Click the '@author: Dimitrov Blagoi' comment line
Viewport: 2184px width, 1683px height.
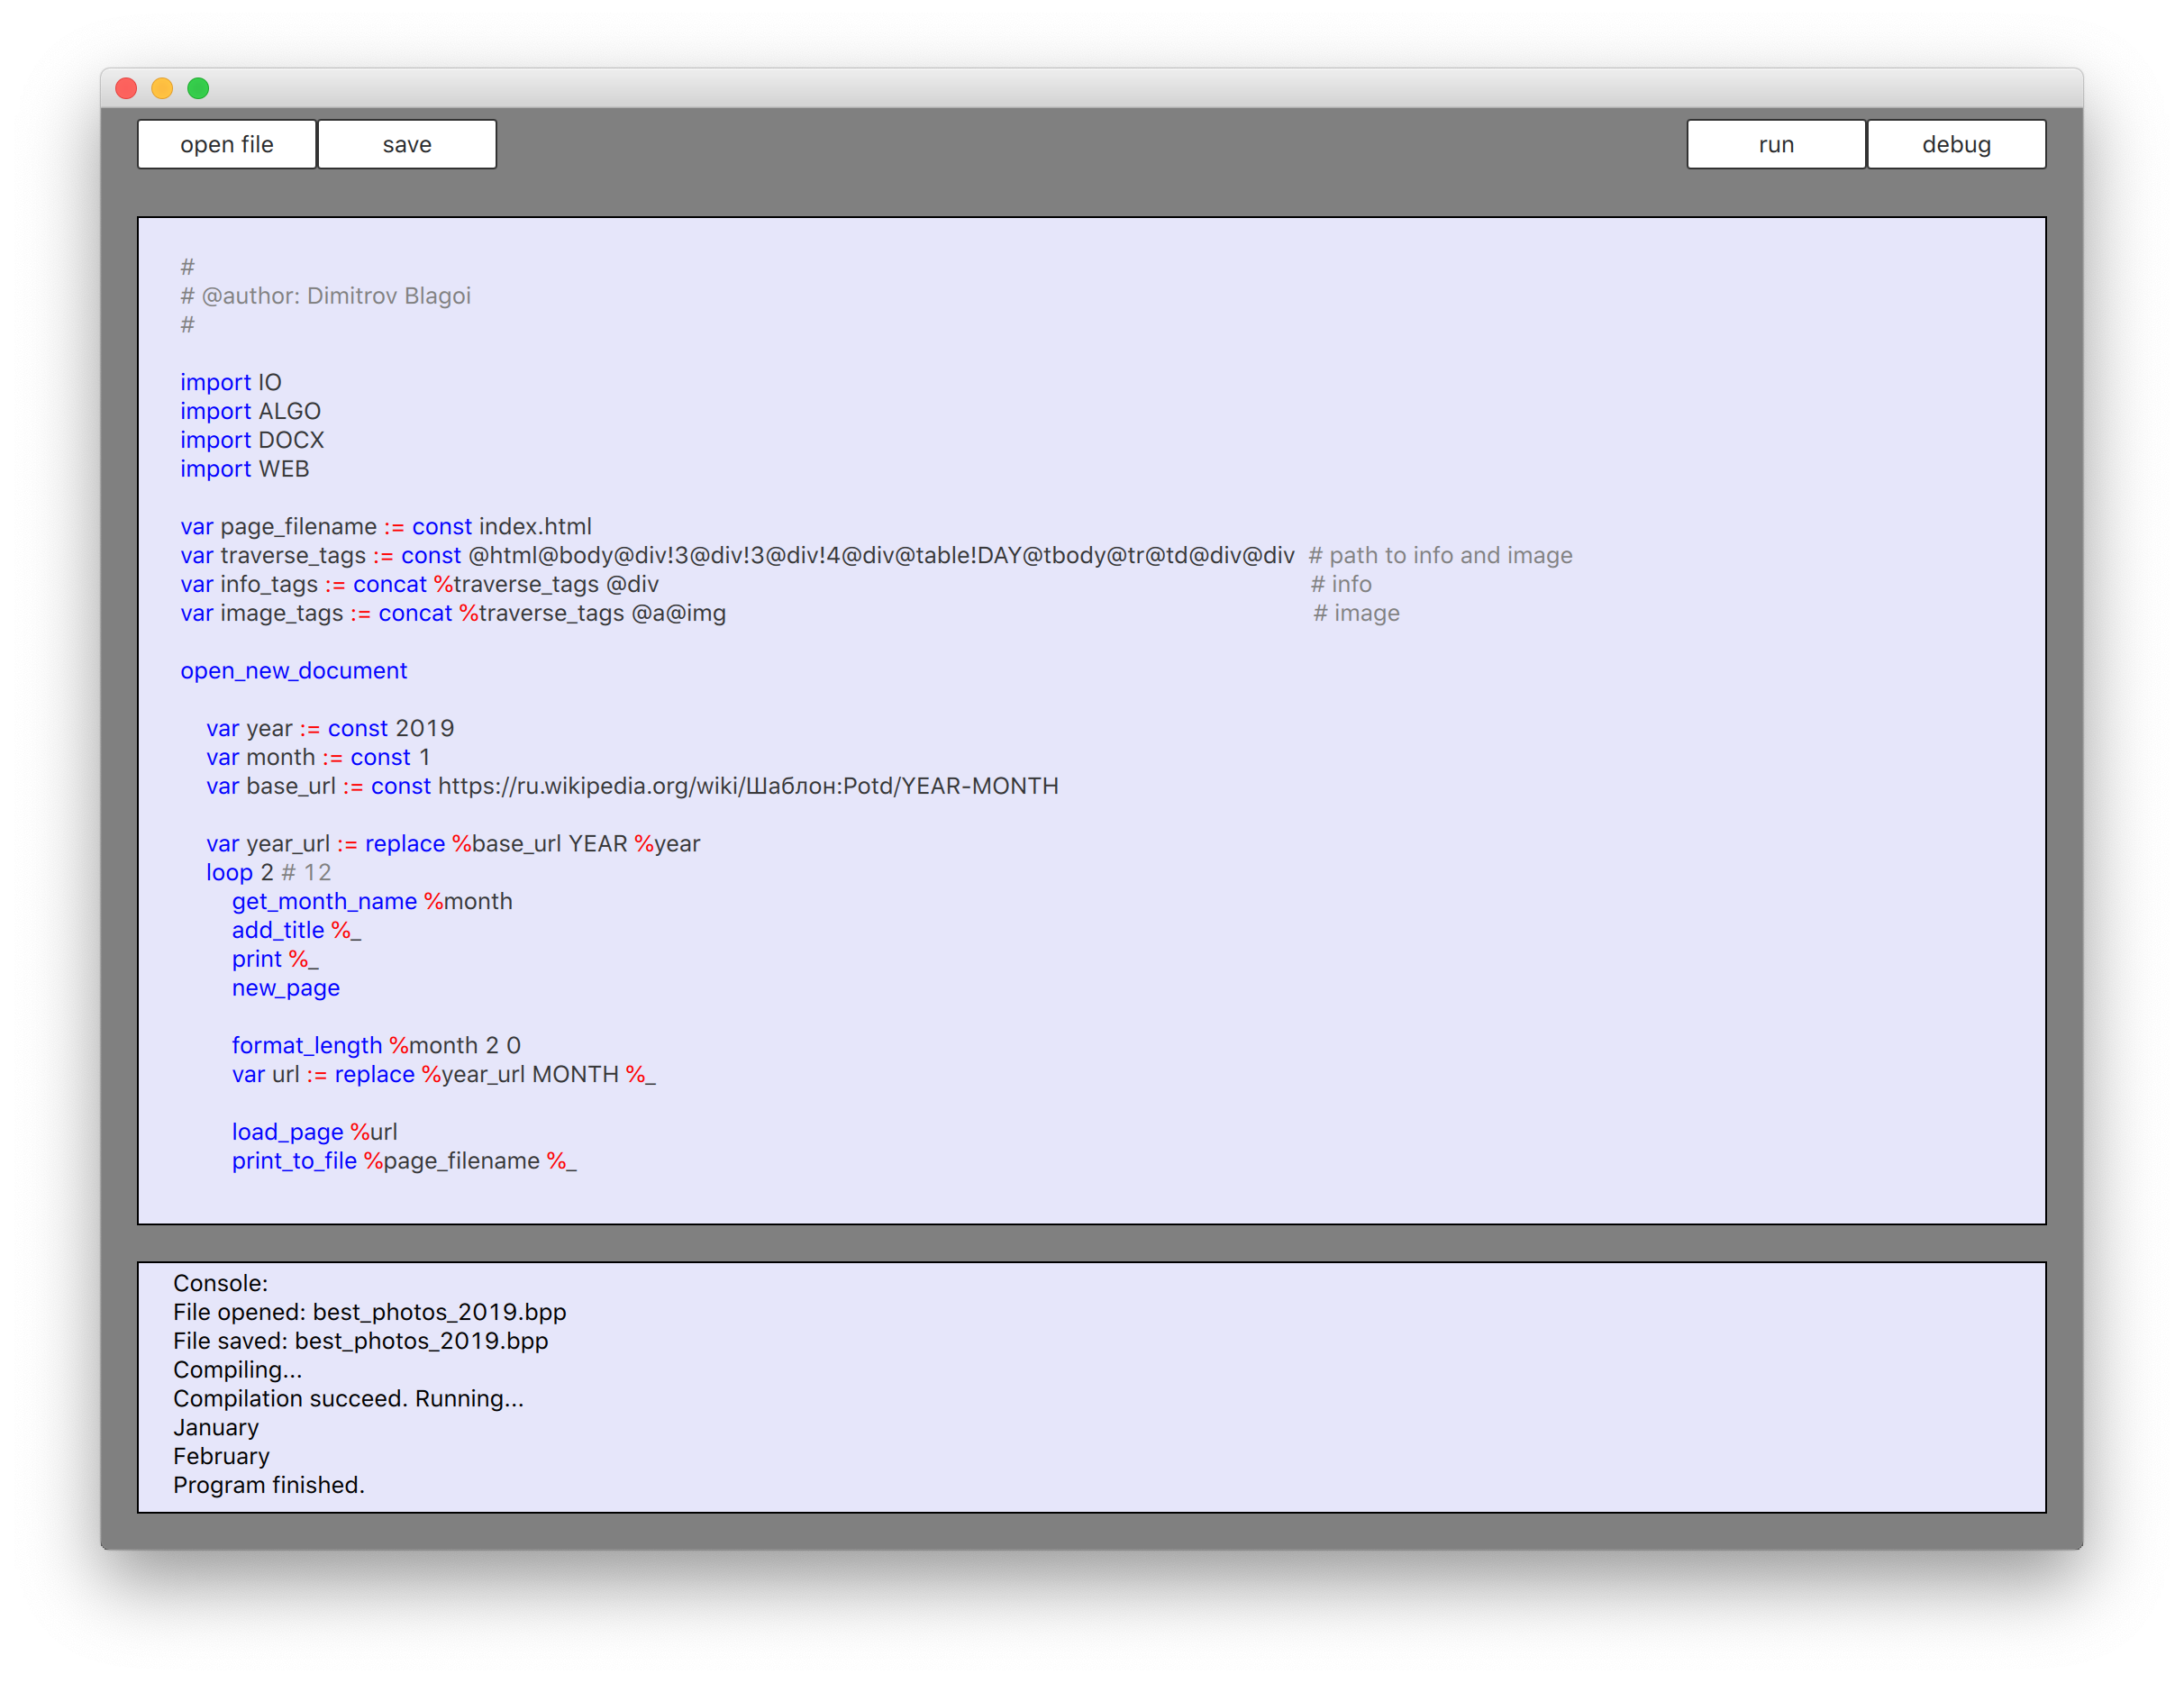325,296
